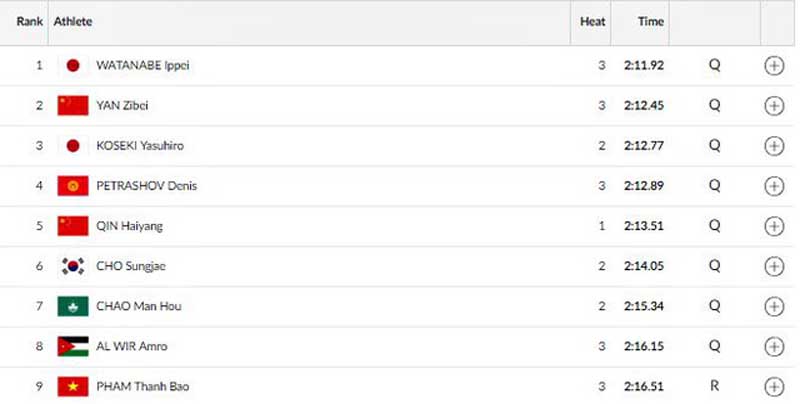Click plus icon beside PETRASHOV Denis

(x=774, y=186)
